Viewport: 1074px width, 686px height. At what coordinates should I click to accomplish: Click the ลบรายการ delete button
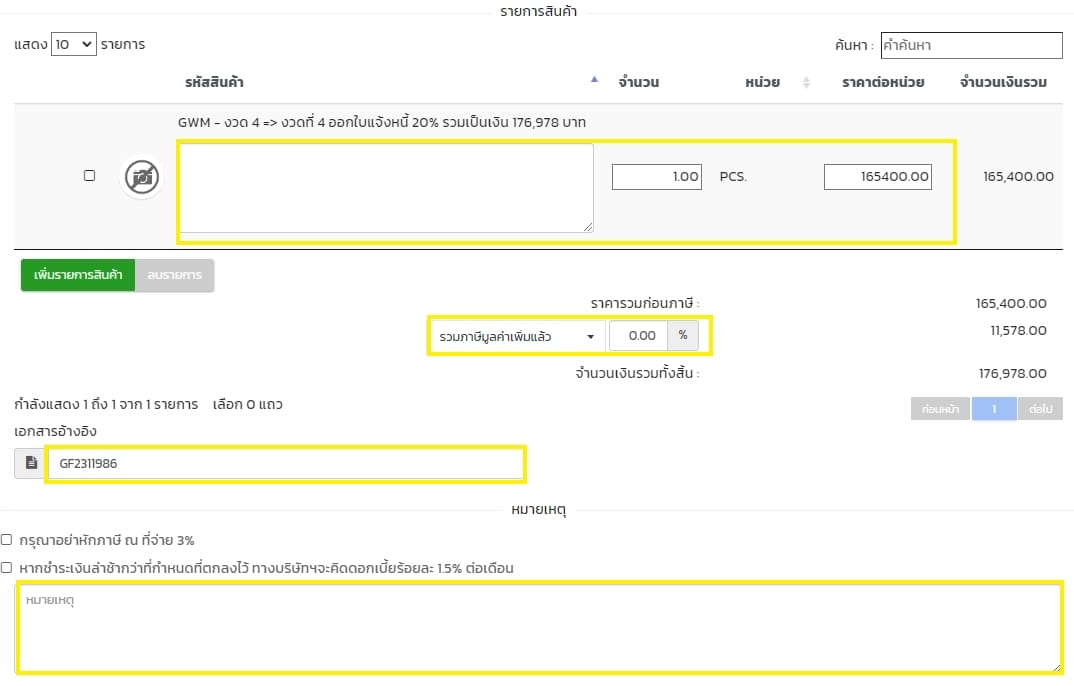[x=174, y=275]
